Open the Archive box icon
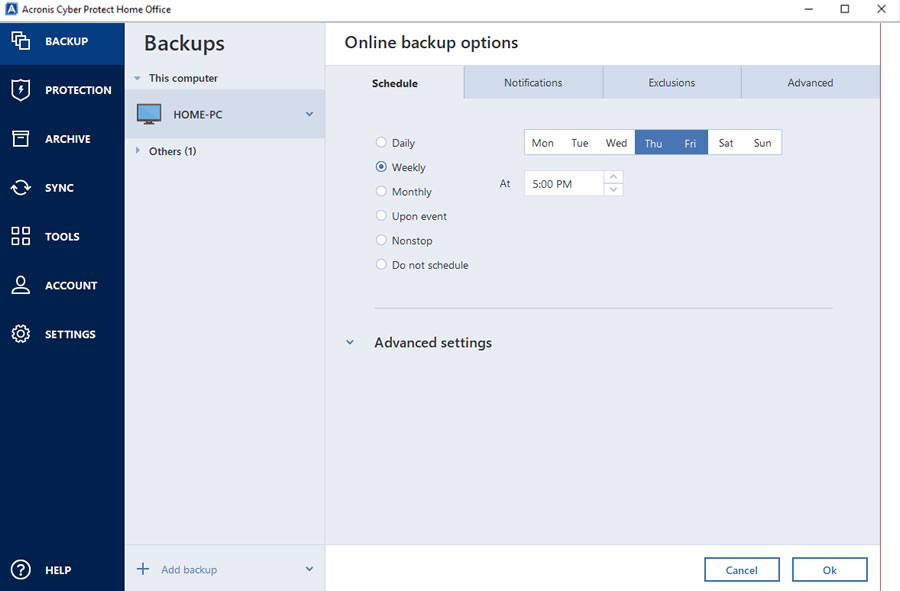The image size is (900, 591). click(21, 138)
